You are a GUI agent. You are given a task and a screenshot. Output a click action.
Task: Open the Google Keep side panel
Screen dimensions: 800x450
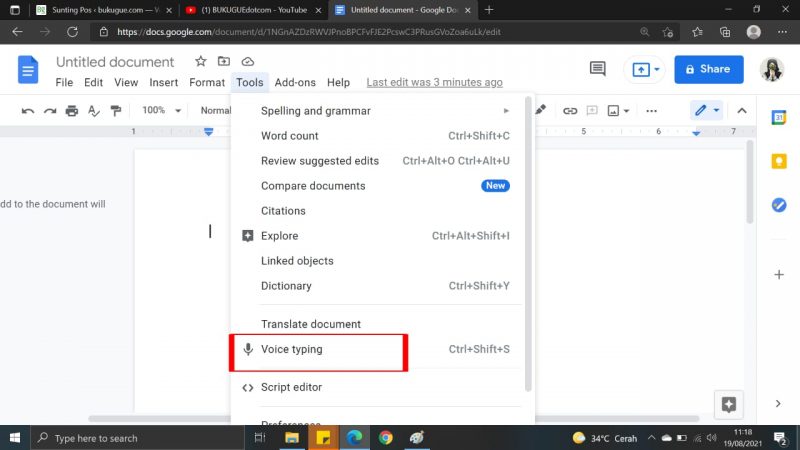click(x=779, y=161)
